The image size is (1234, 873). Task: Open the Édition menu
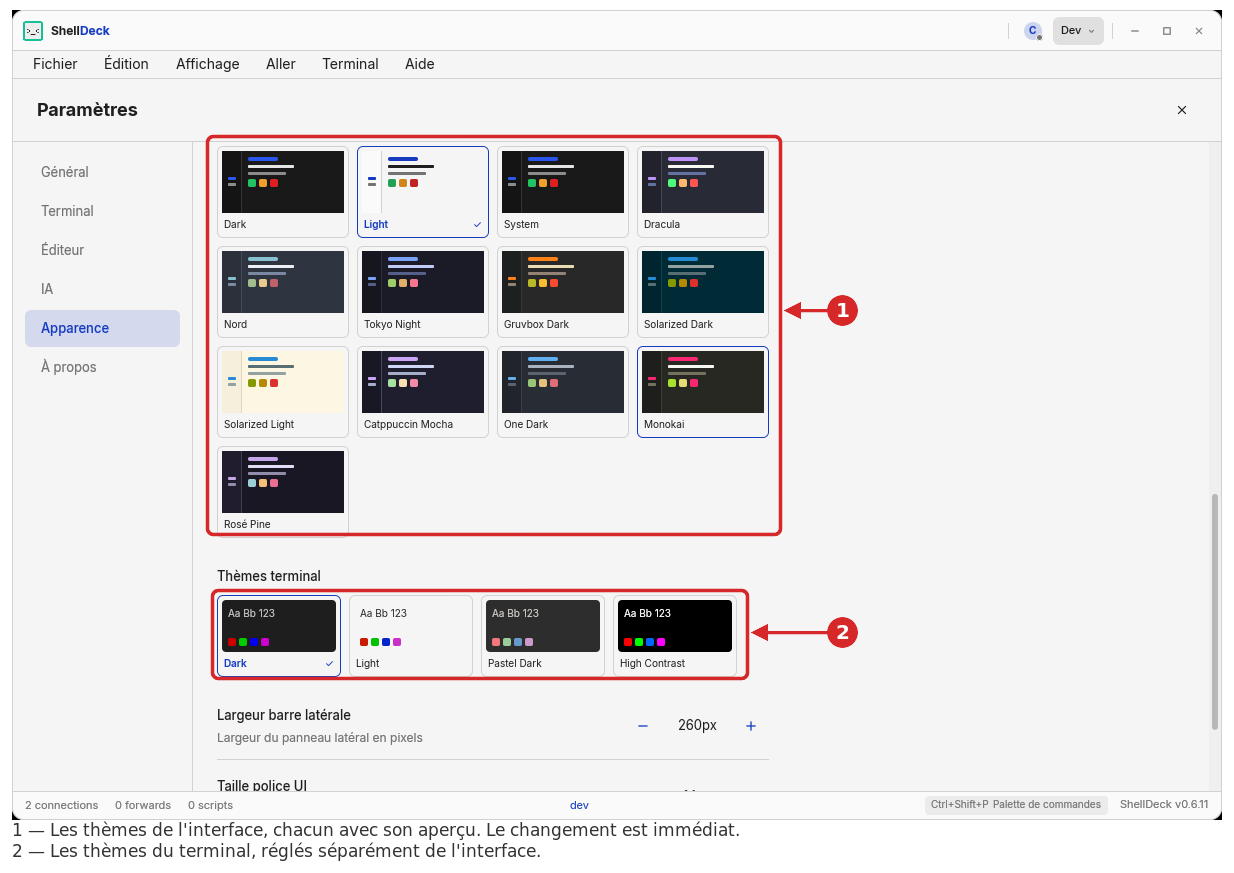point(126,64)
